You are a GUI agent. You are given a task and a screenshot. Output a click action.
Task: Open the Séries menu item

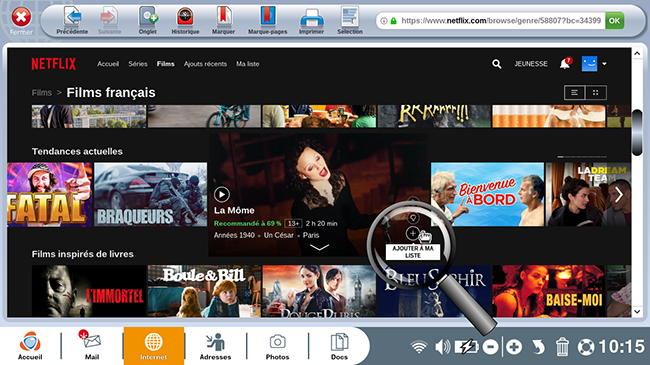[138, 64]
